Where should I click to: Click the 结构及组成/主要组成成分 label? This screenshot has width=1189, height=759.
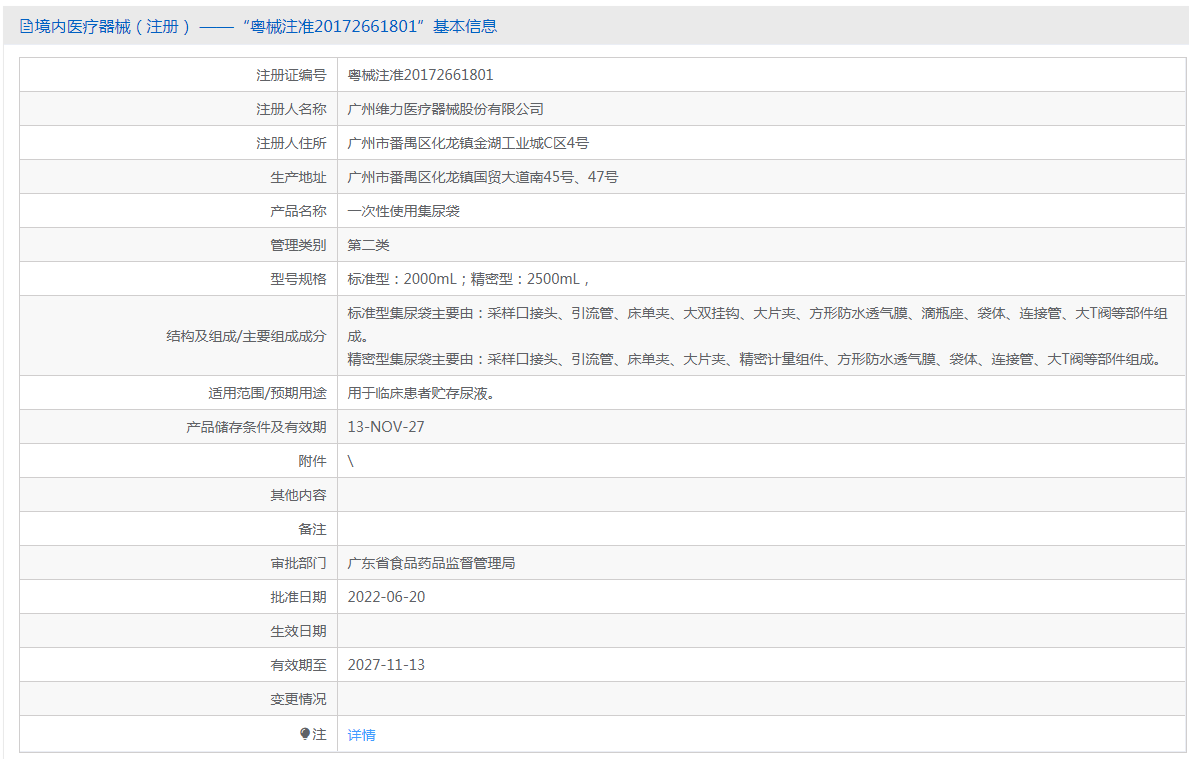click(x=246, y=336)
